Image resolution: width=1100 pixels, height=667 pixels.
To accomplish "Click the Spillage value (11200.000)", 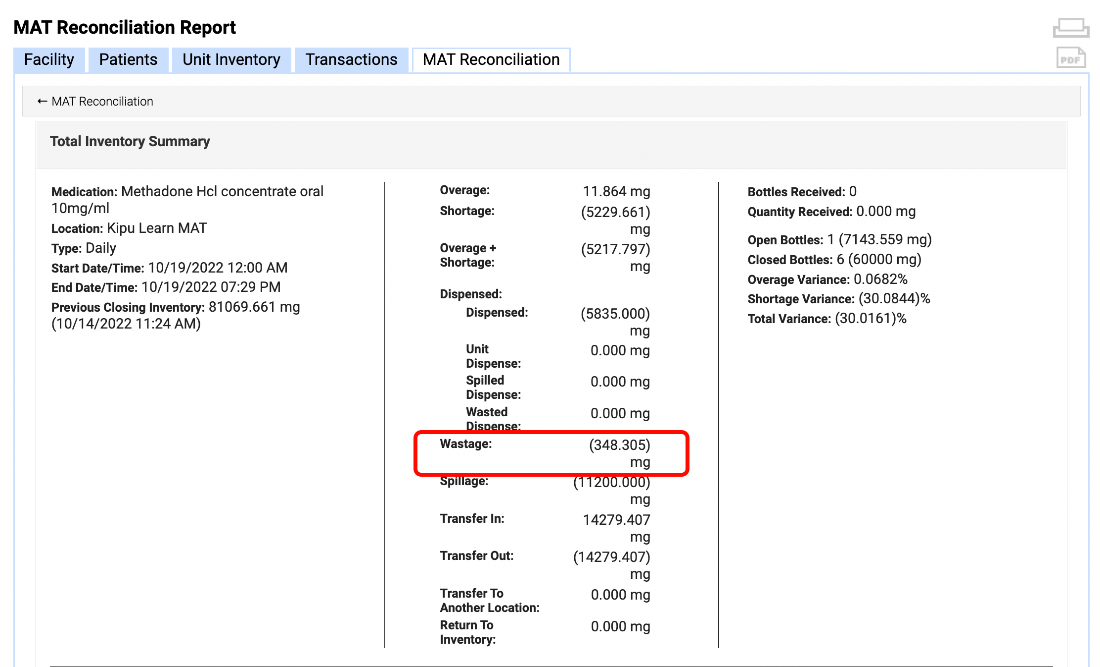I will (612, 482).
